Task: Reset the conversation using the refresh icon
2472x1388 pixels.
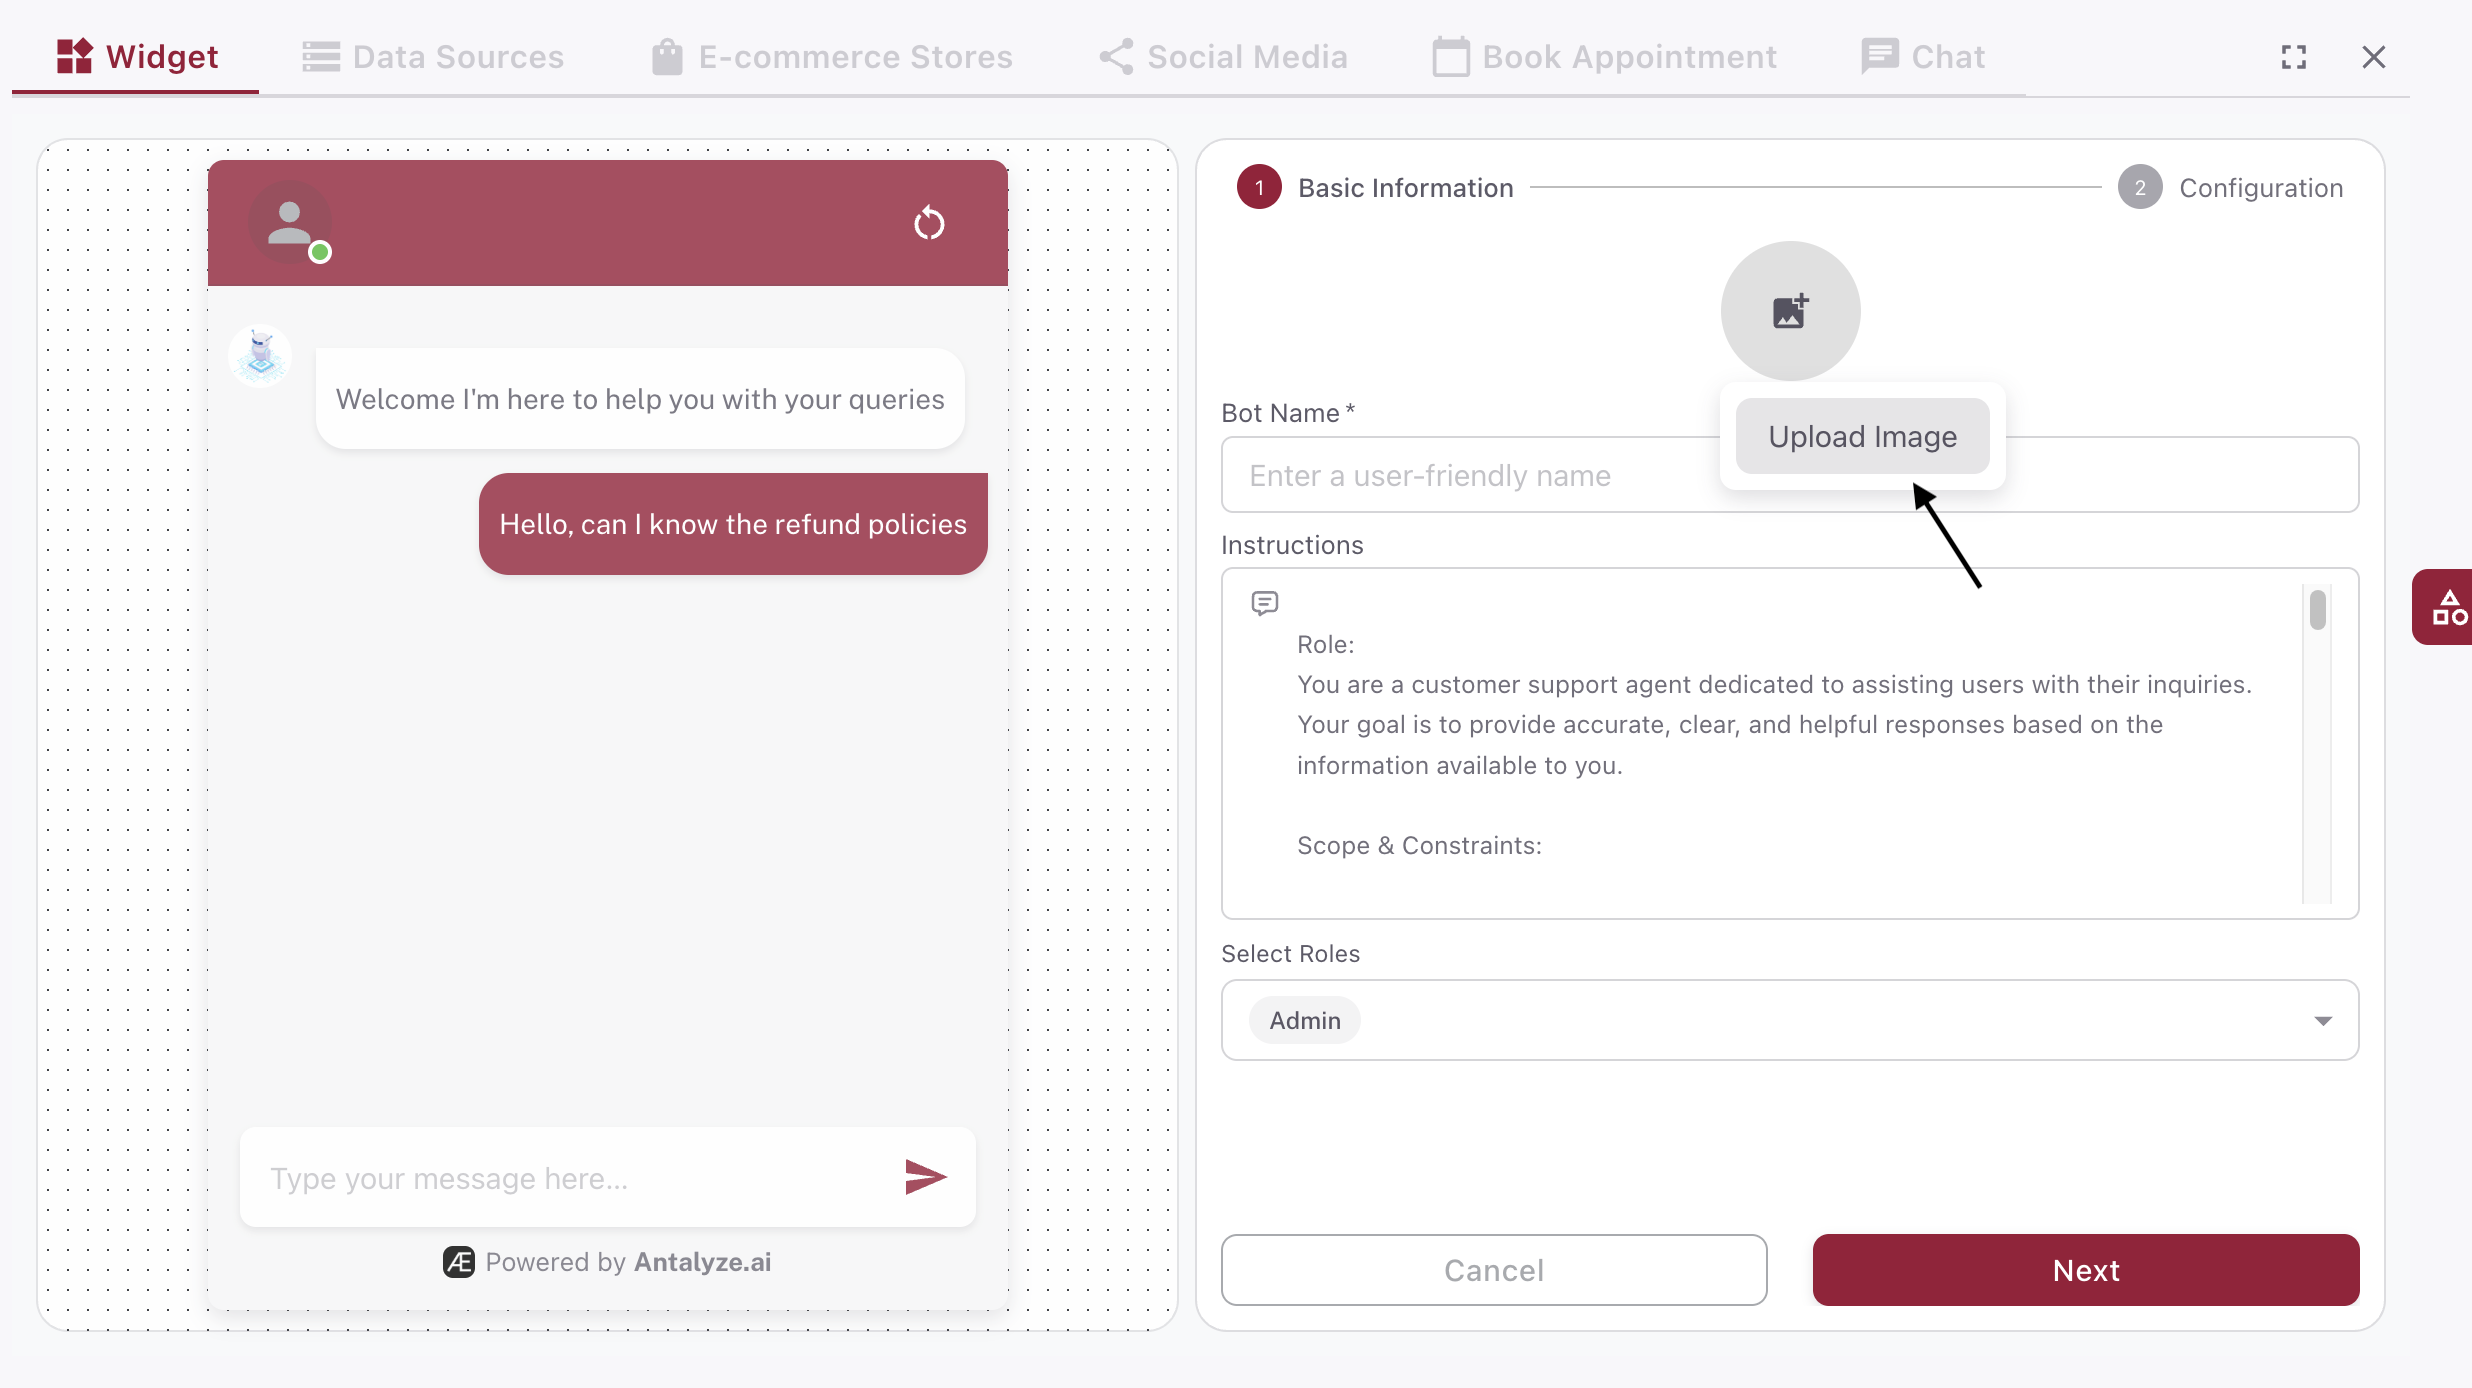Action: [929, 223]
